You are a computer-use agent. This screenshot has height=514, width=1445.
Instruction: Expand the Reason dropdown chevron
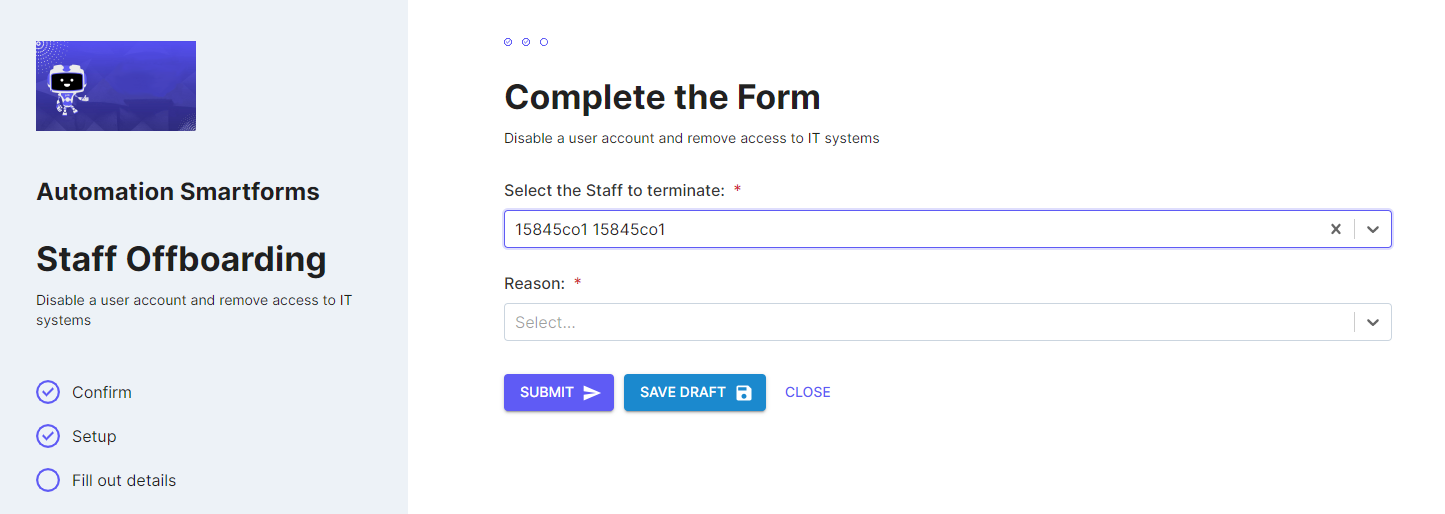click(x=1373, y=322)
